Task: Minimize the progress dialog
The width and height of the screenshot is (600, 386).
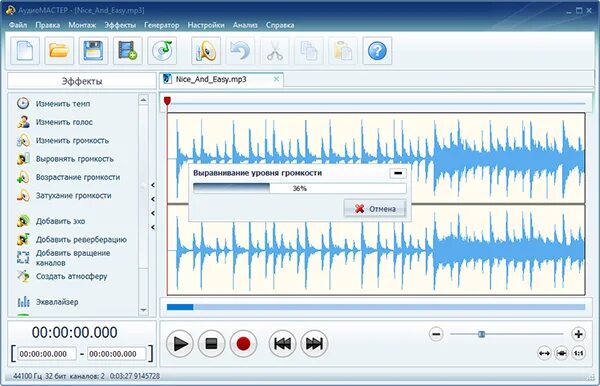Action: tap(398, 173)
